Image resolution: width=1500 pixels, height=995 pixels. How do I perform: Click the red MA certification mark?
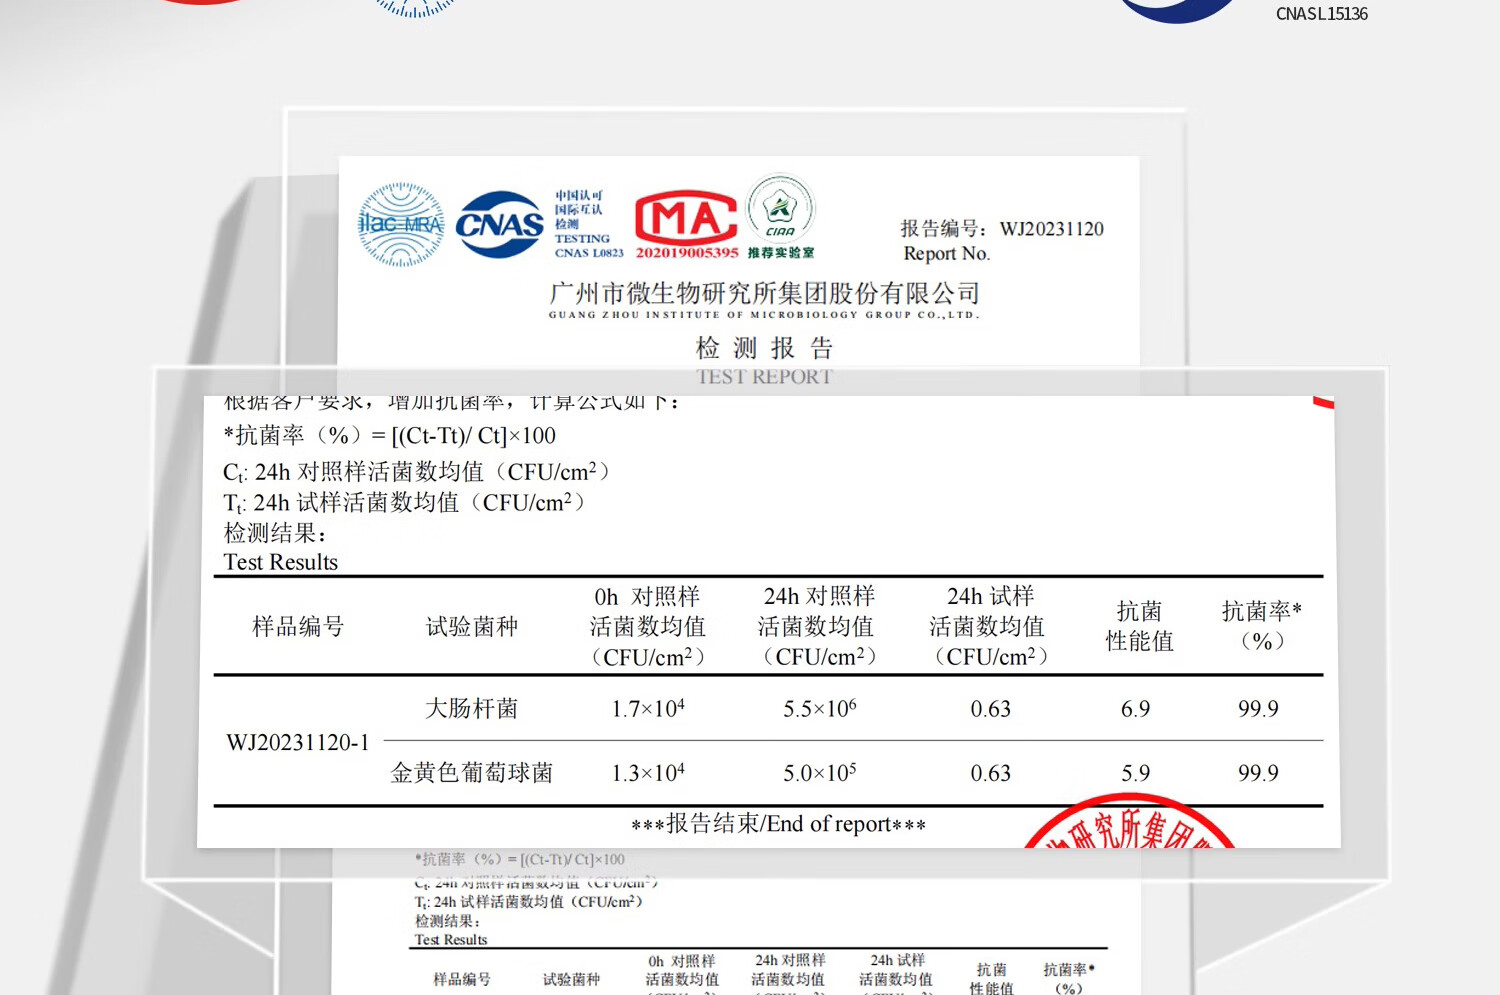(686, 217)
